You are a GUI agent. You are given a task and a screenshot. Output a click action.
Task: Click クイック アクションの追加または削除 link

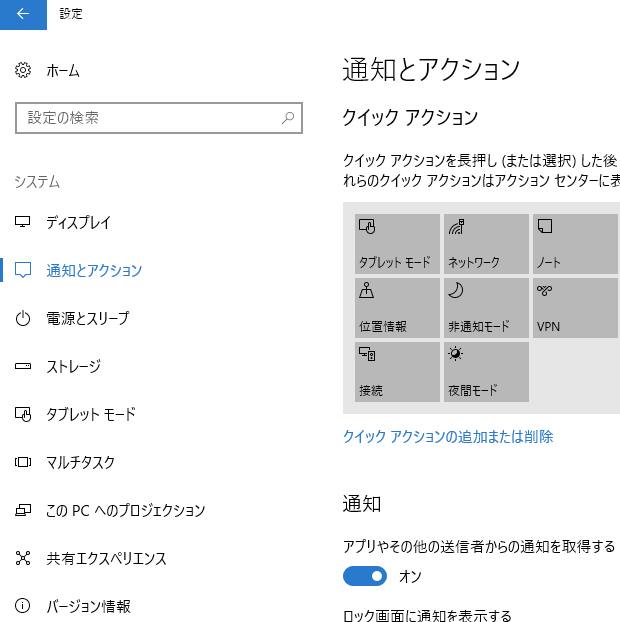point(447,437)
